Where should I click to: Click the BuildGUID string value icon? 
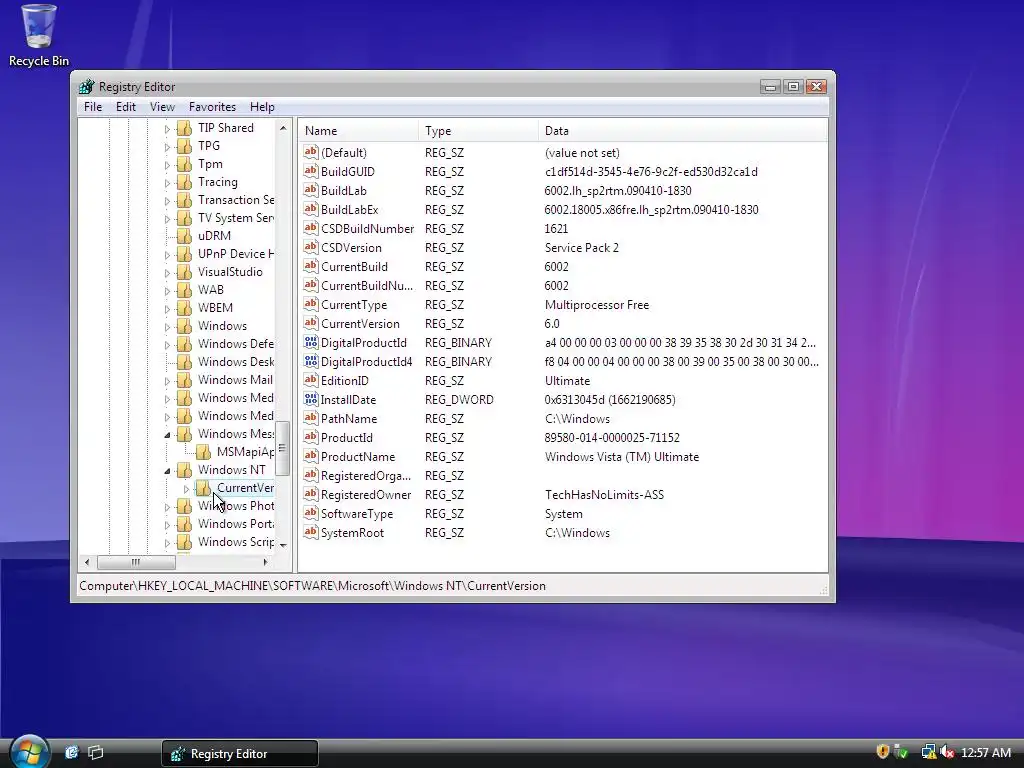click(x=311, y=171)
